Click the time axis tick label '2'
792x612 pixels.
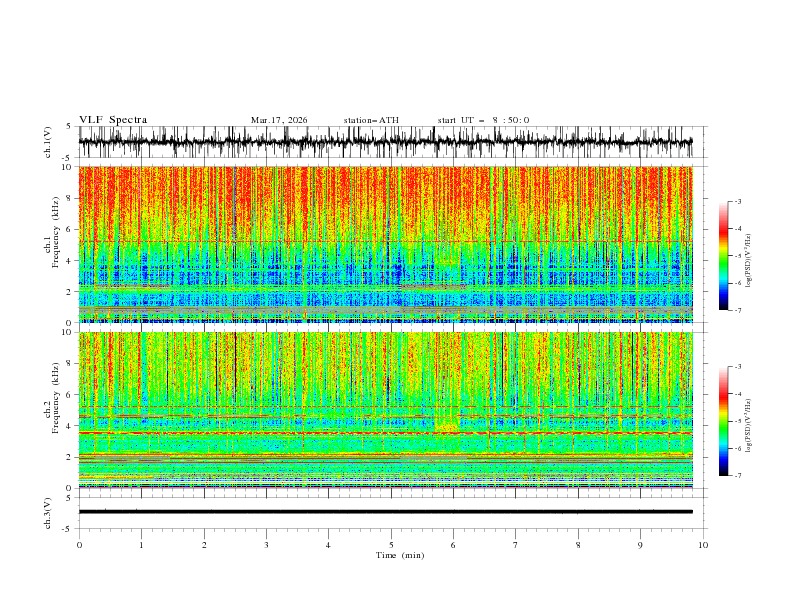(x=204, y=545)
